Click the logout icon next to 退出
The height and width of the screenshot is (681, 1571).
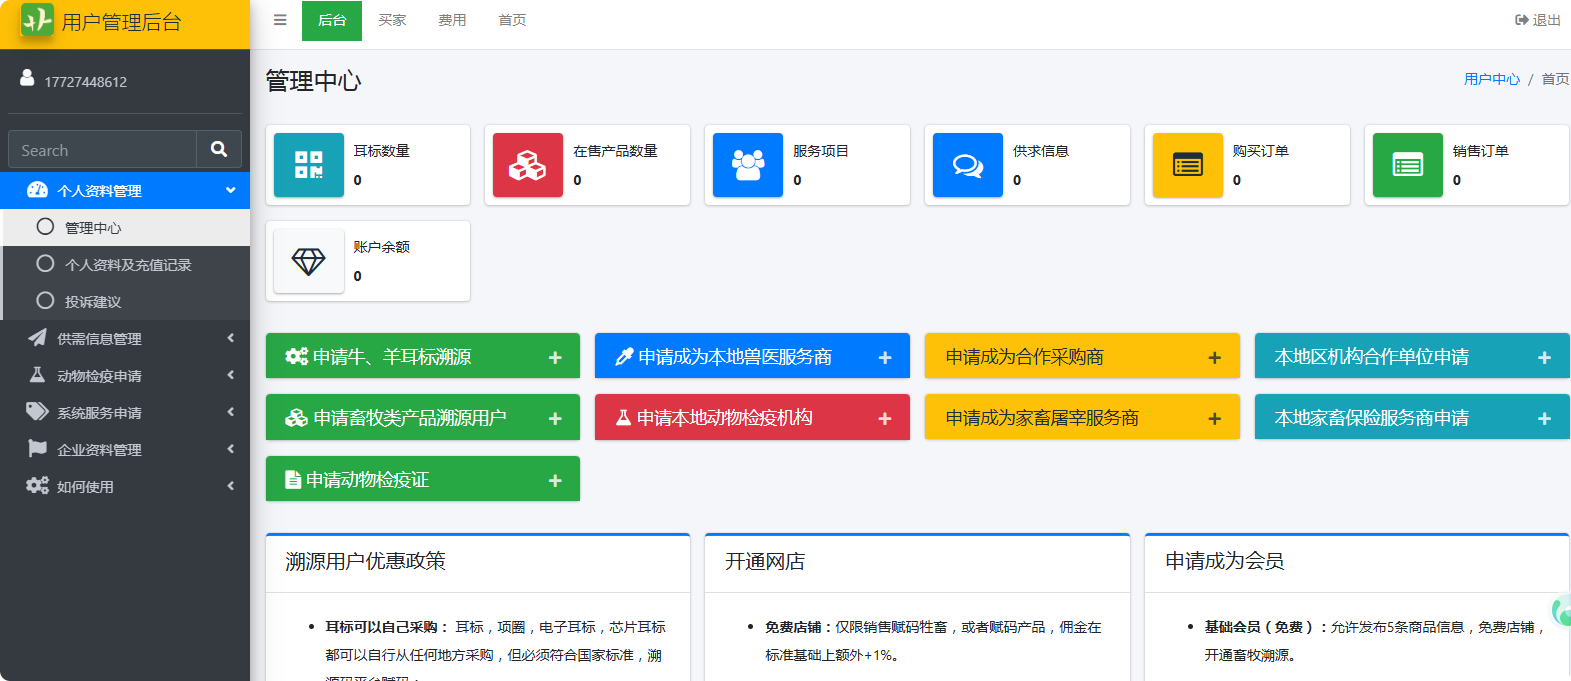point(1522,20)
